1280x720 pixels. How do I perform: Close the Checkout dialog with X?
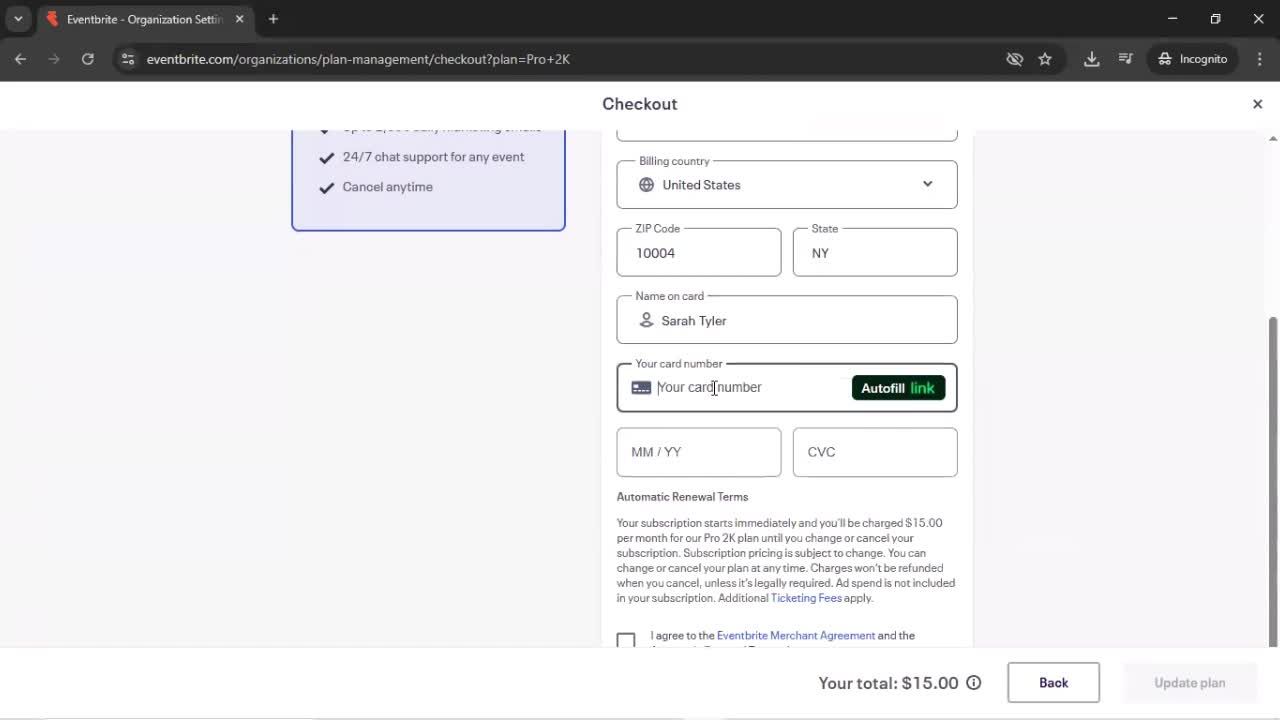(1258, 104)
